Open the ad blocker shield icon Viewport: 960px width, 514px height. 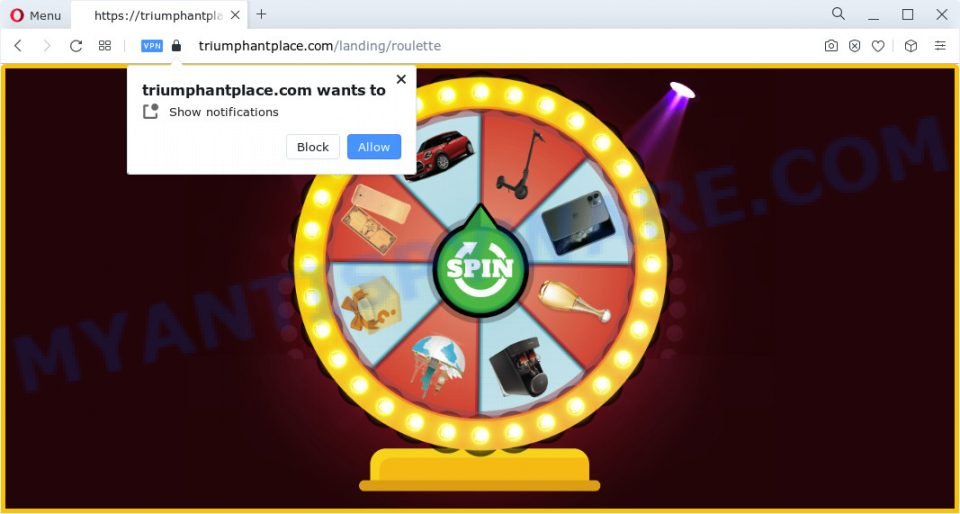(855, 46)
